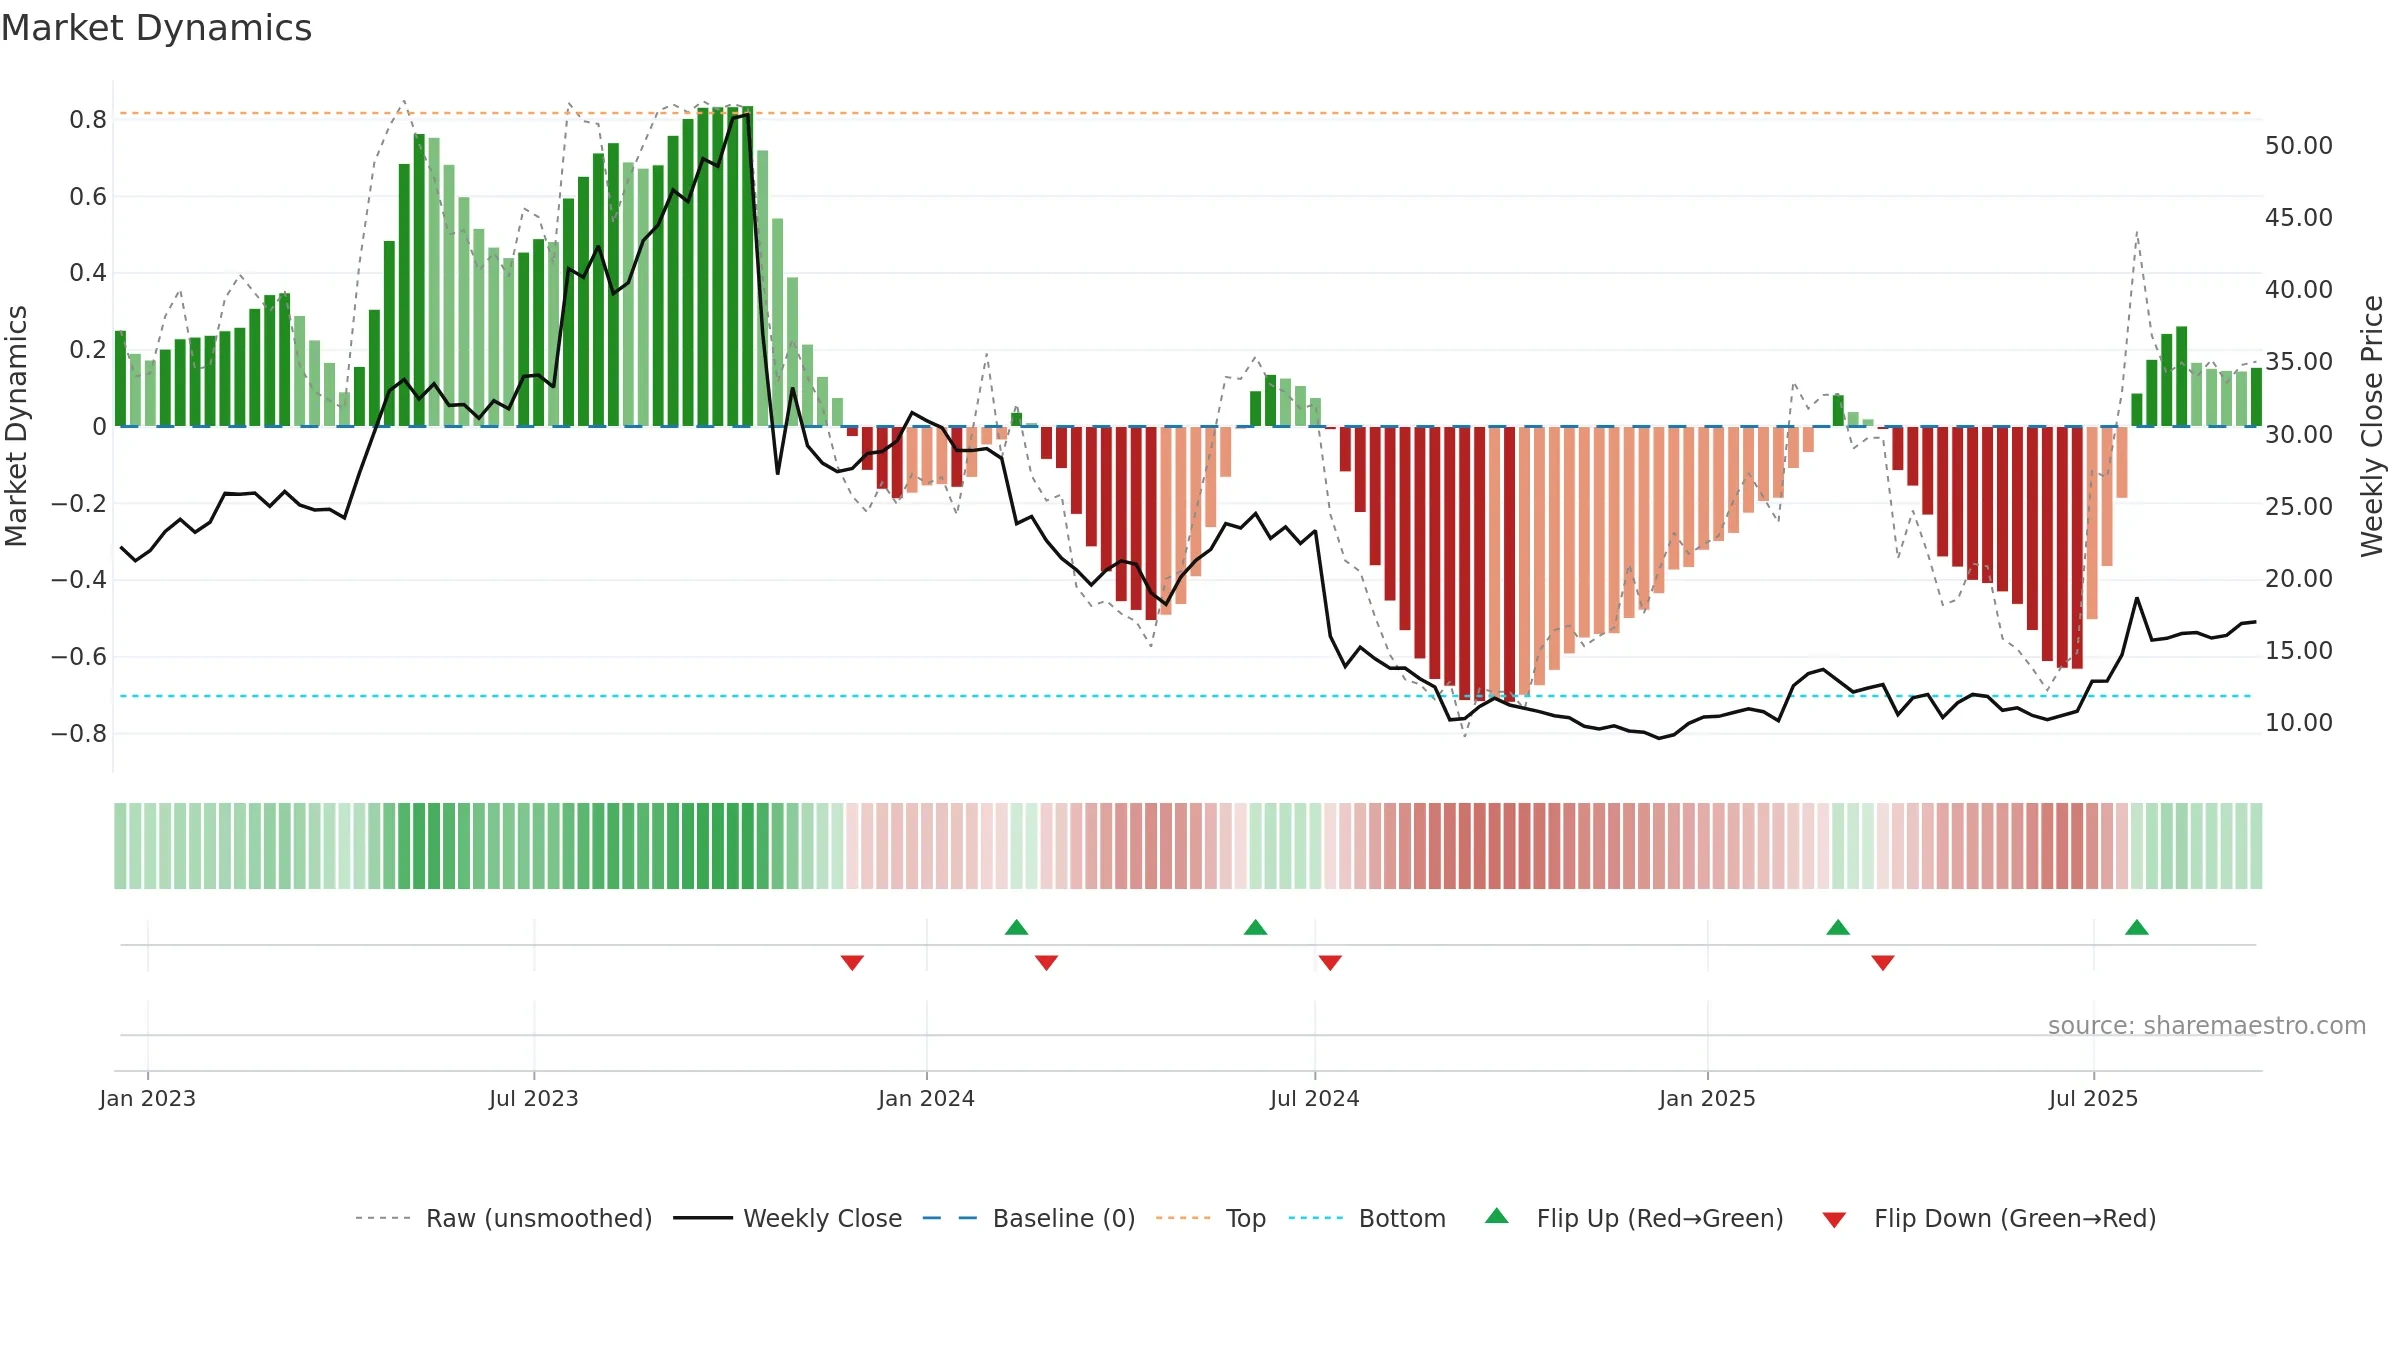Click the Jan 2024 x-axis label
Viewport: 2400px width, 1350px height.
point(926,1098)
